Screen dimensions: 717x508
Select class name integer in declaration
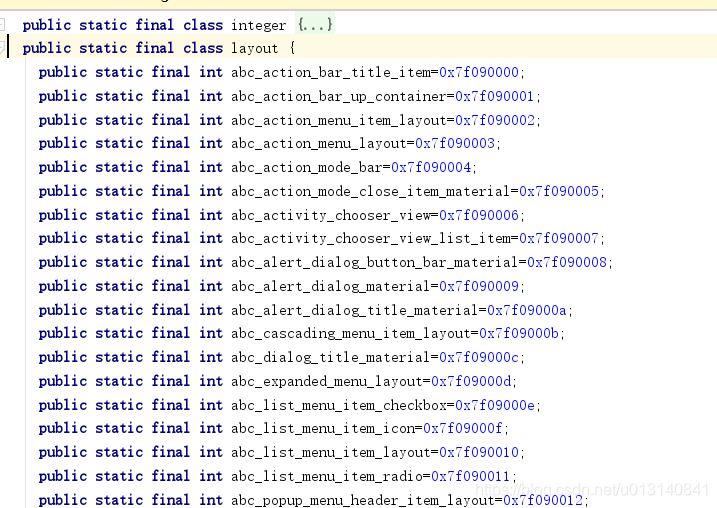coord(258,25)
